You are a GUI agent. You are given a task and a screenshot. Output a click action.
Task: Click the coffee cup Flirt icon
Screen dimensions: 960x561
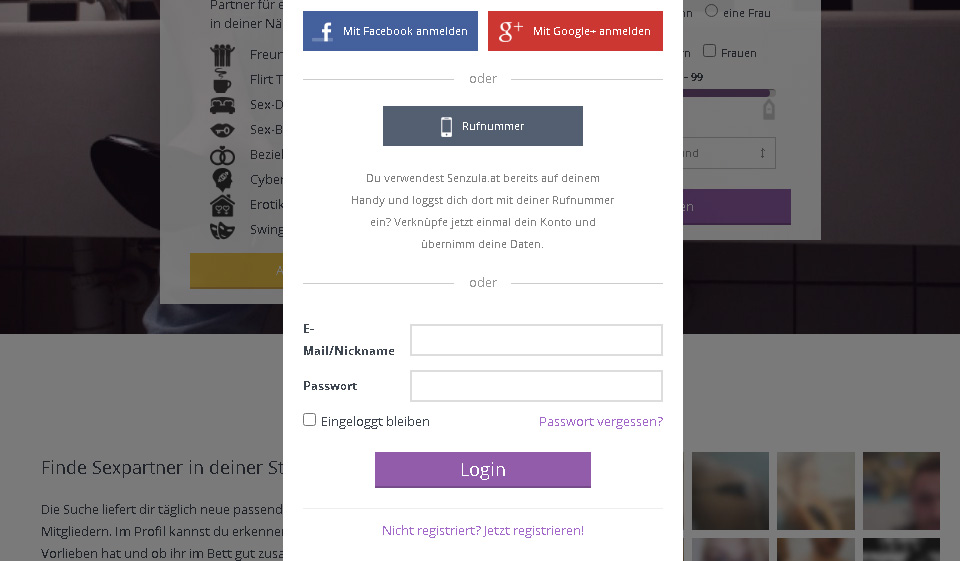221,79
